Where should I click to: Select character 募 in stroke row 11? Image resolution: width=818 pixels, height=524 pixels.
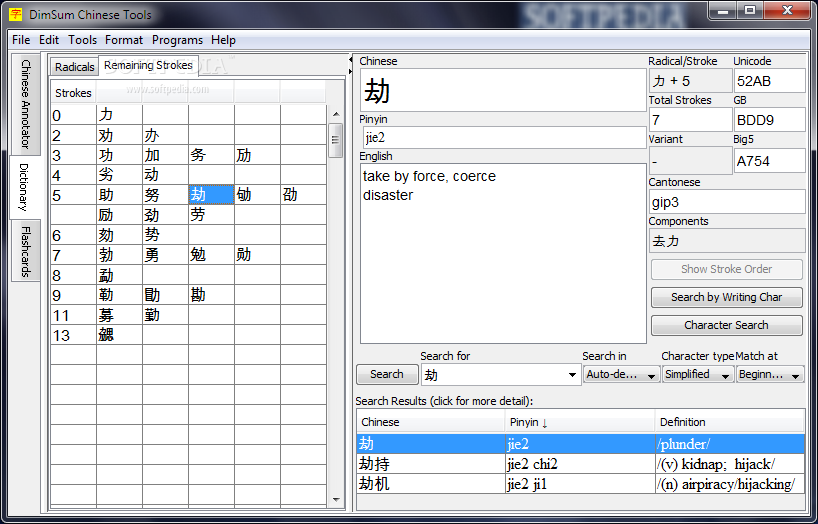[x=119, y=315]
